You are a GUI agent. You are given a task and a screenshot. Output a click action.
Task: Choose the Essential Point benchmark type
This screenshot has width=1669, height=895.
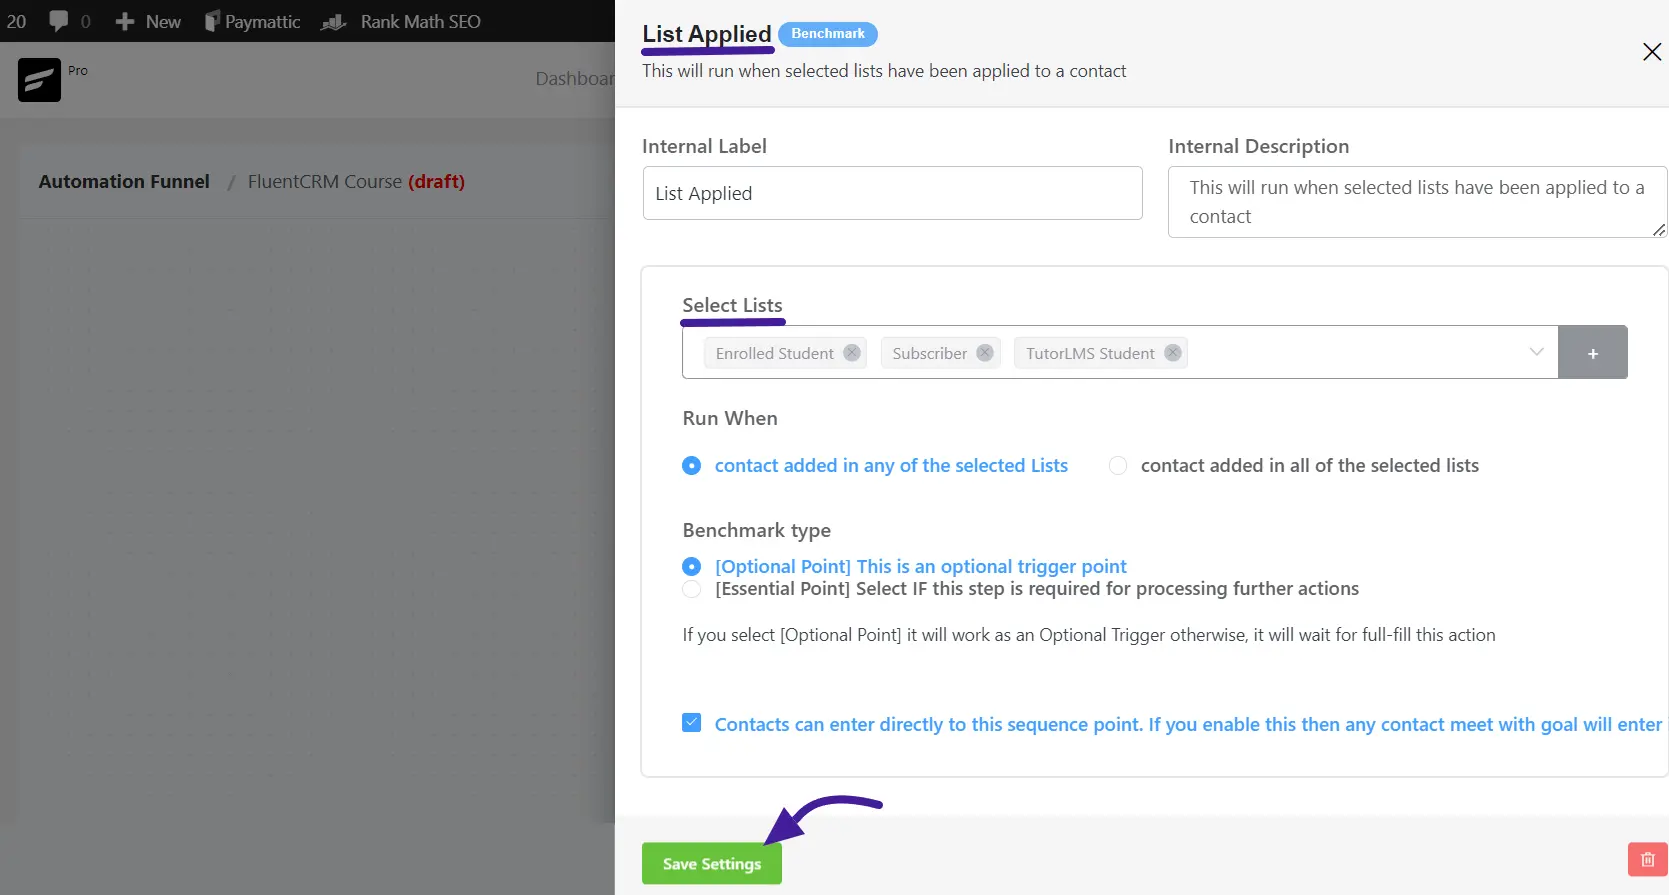coord(691,589)
